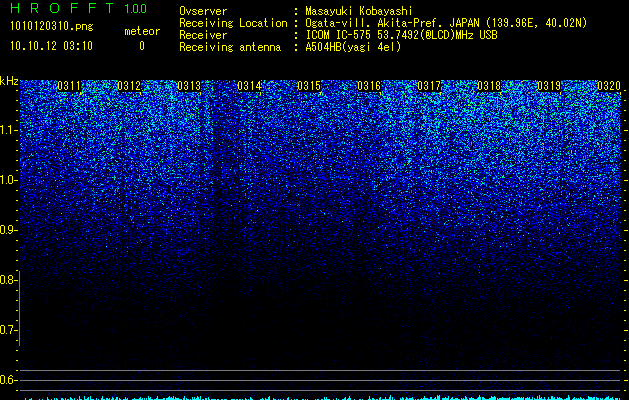
Task: Click the Ovserver label
Action: 203,11
